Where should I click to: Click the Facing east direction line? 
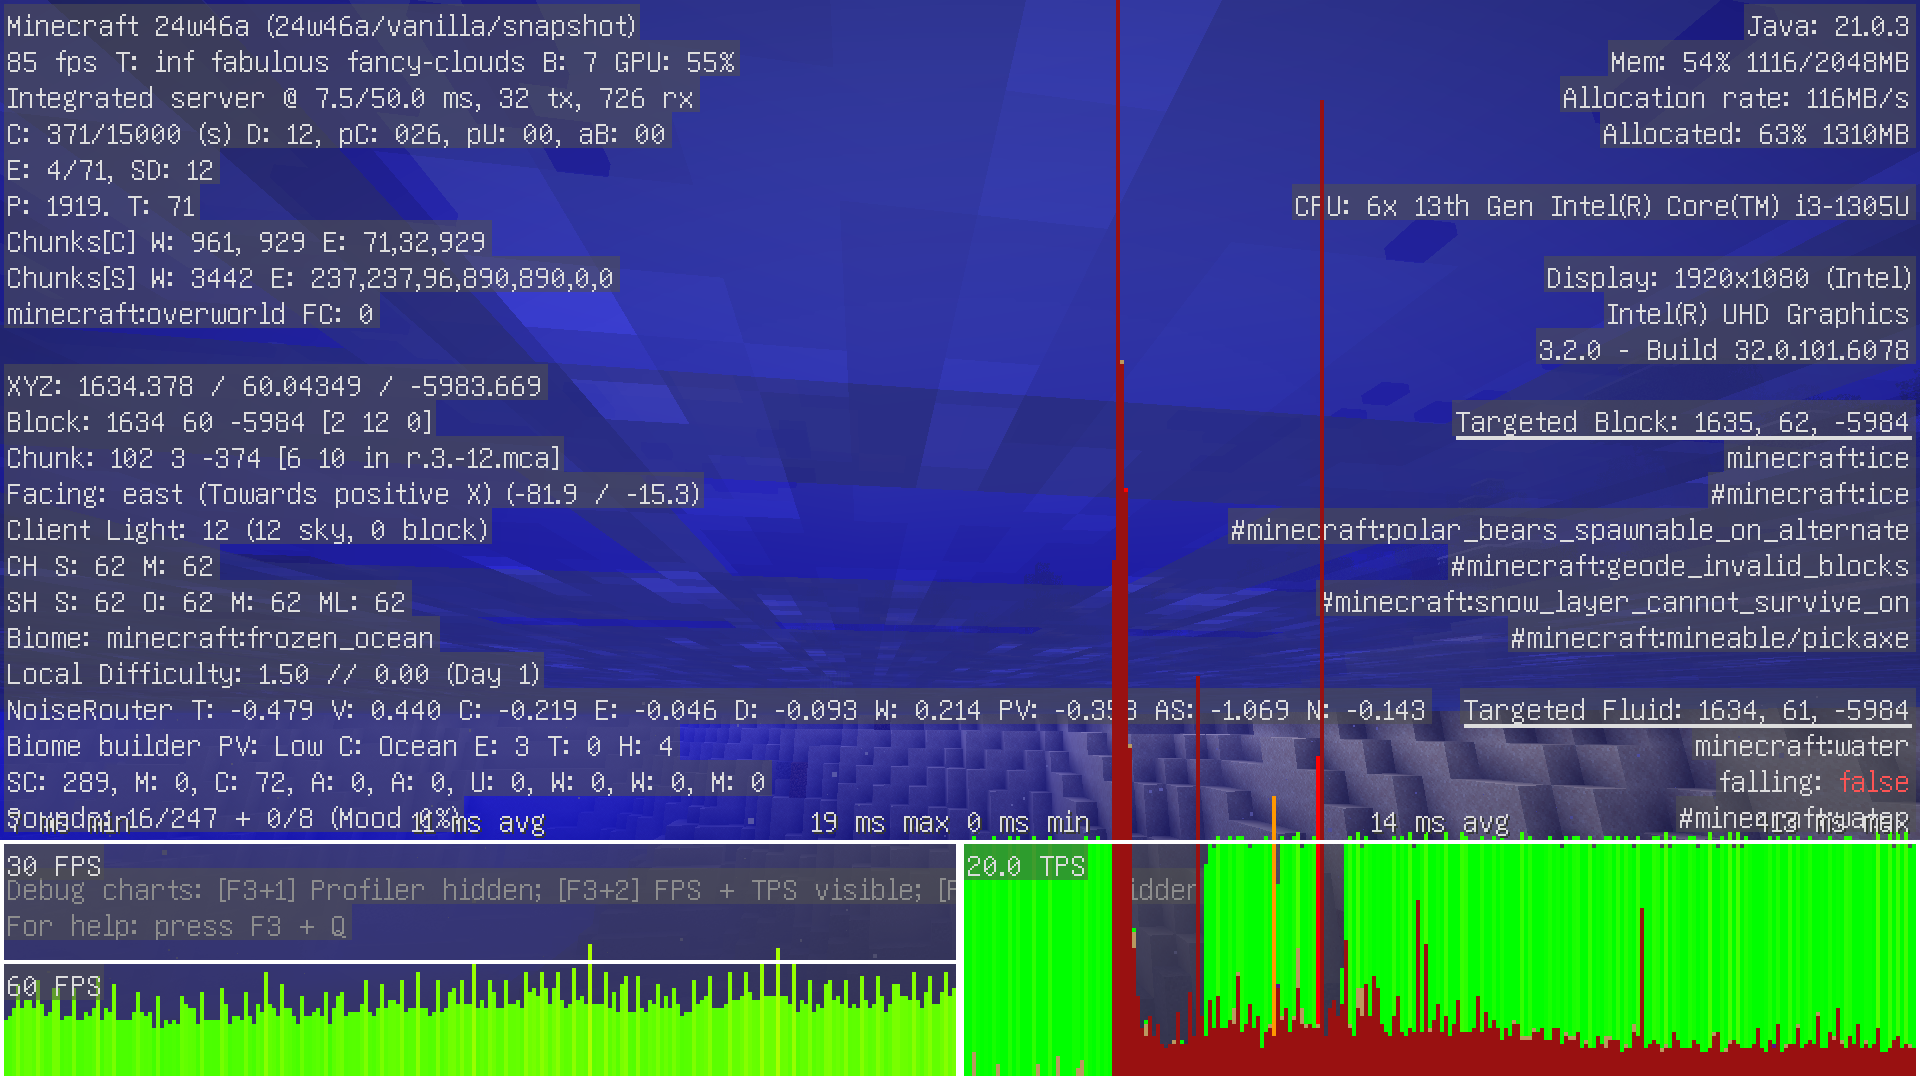tap(353, 494)
